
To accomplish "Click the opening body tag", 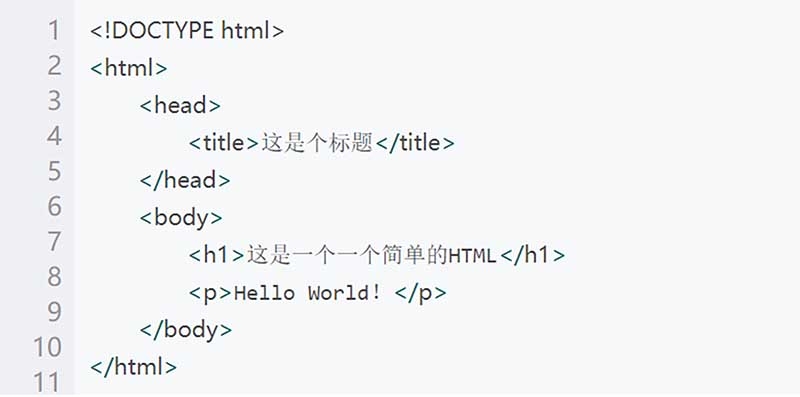I will [181, 218].
